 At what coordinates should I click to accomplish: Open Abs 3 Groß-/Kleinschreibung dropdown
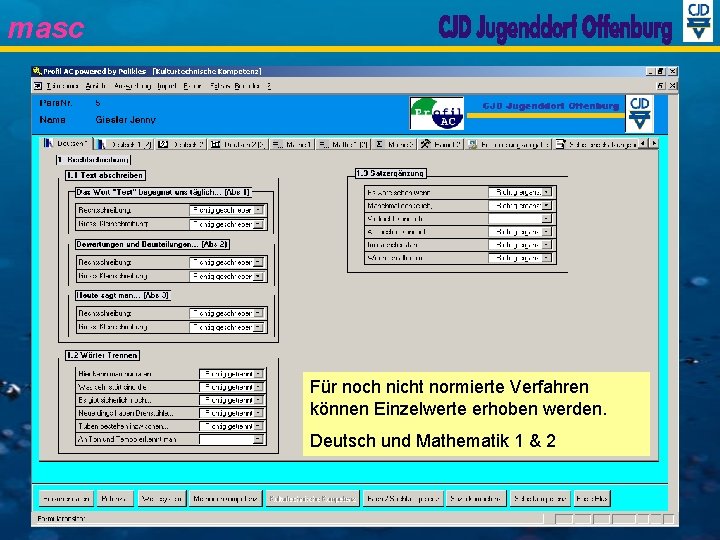click(x=259, y=327)
